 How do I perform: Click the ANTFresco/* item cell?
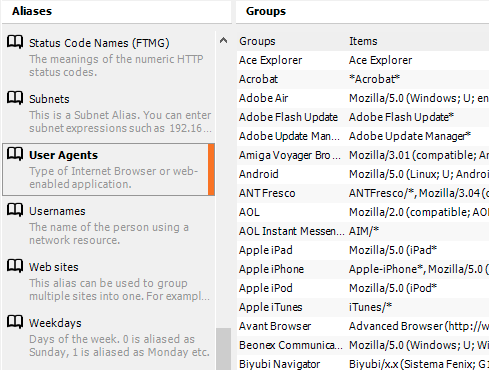tap(419, 193)
